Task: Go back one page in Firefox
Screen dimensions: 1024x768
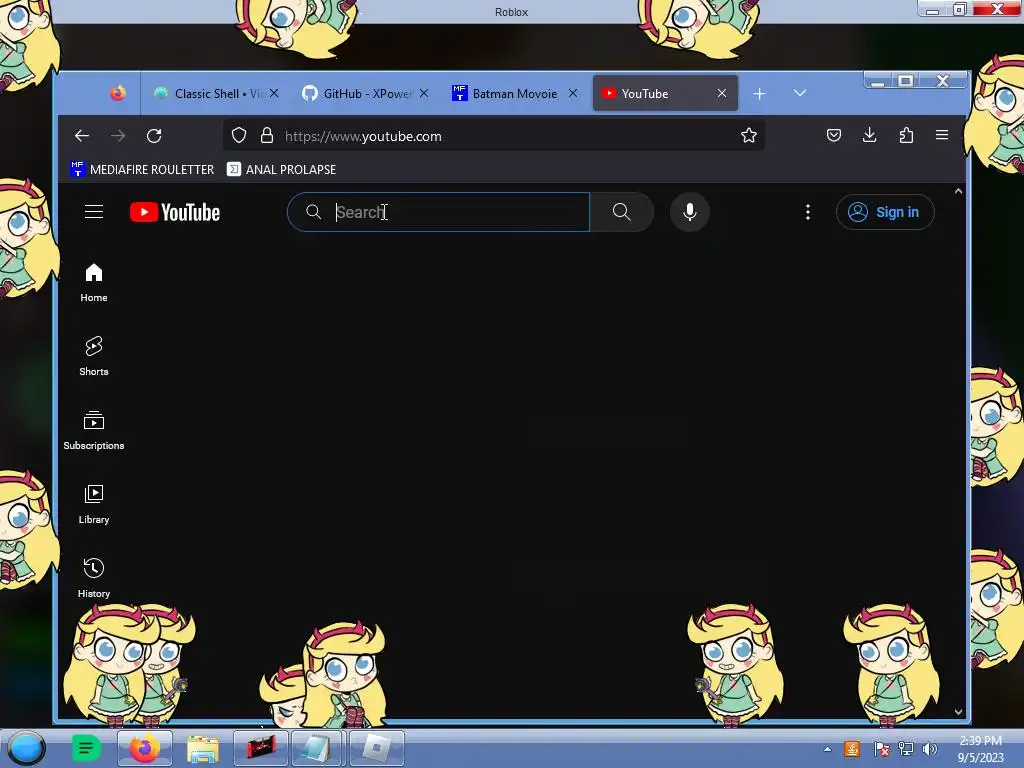Action: (82, 136)
